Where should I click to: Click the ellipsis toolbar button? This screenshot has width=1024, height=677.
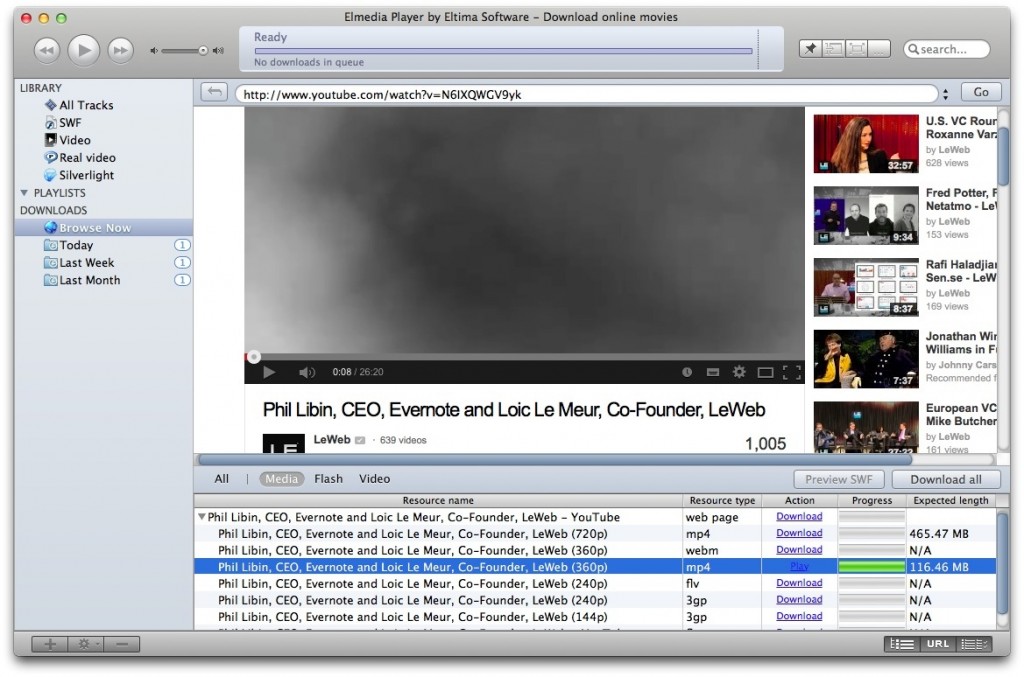pos(879,48)
